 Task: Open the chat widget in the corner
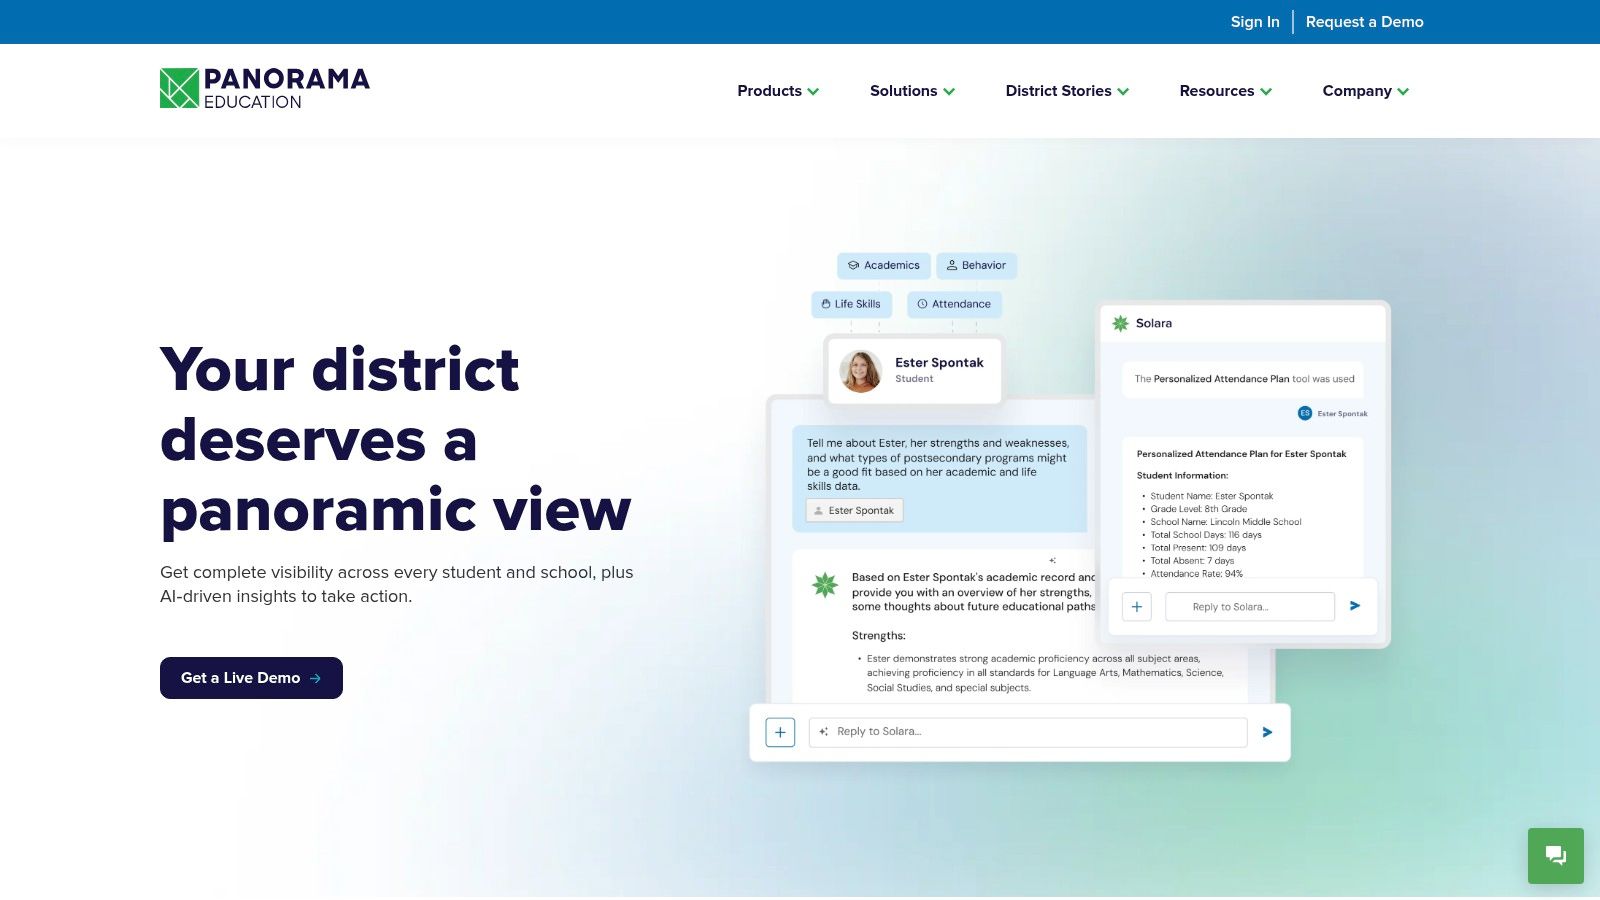pyautogui.click(x=1555, y=856)
